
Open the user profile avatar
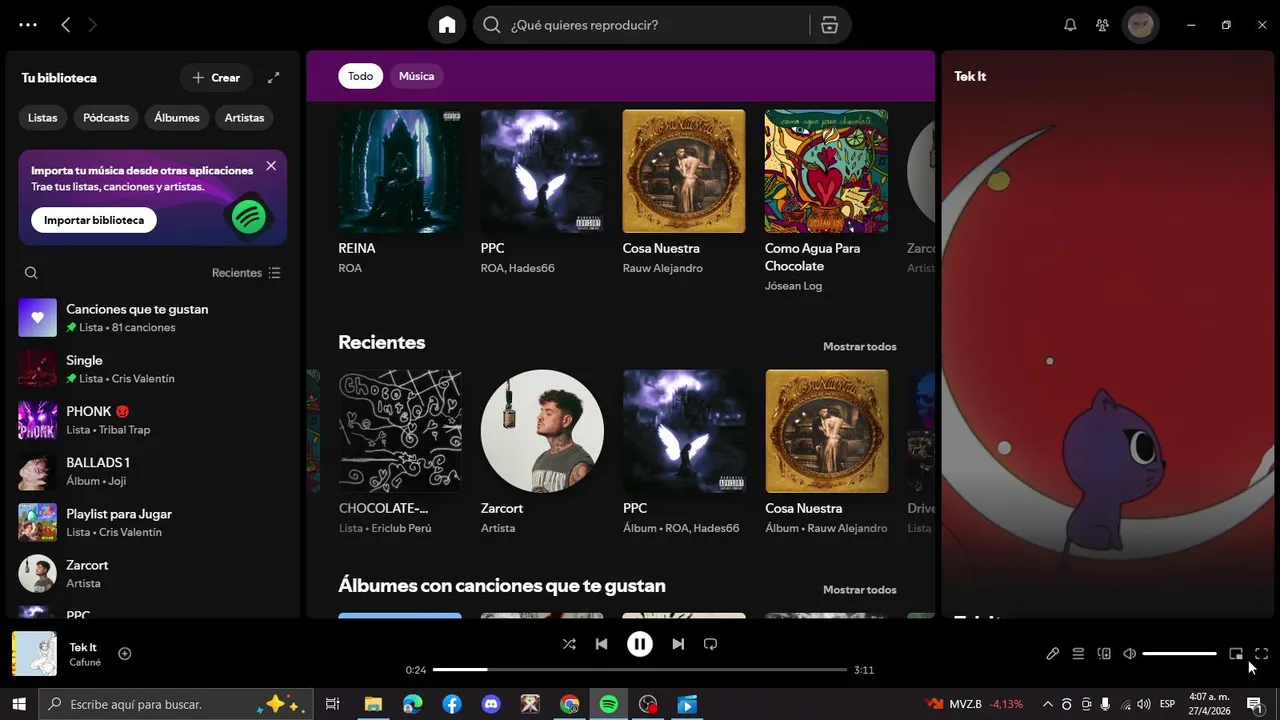1141,25
